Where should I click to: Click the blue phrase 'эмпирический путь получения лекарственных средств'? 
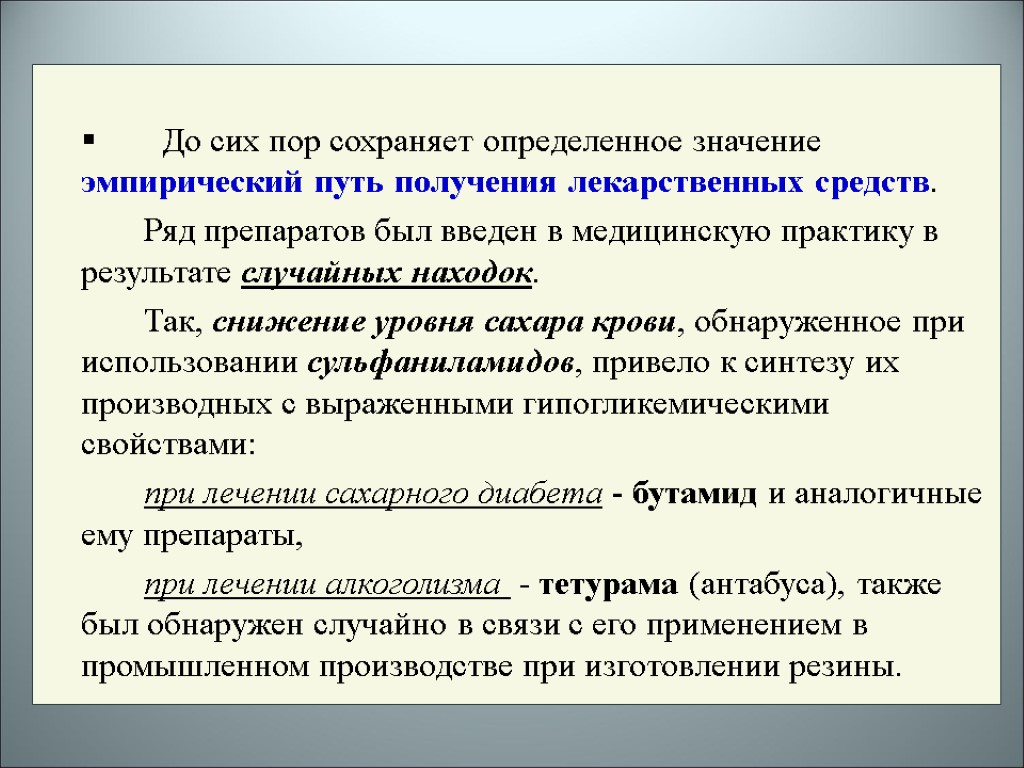click(505, 184)
